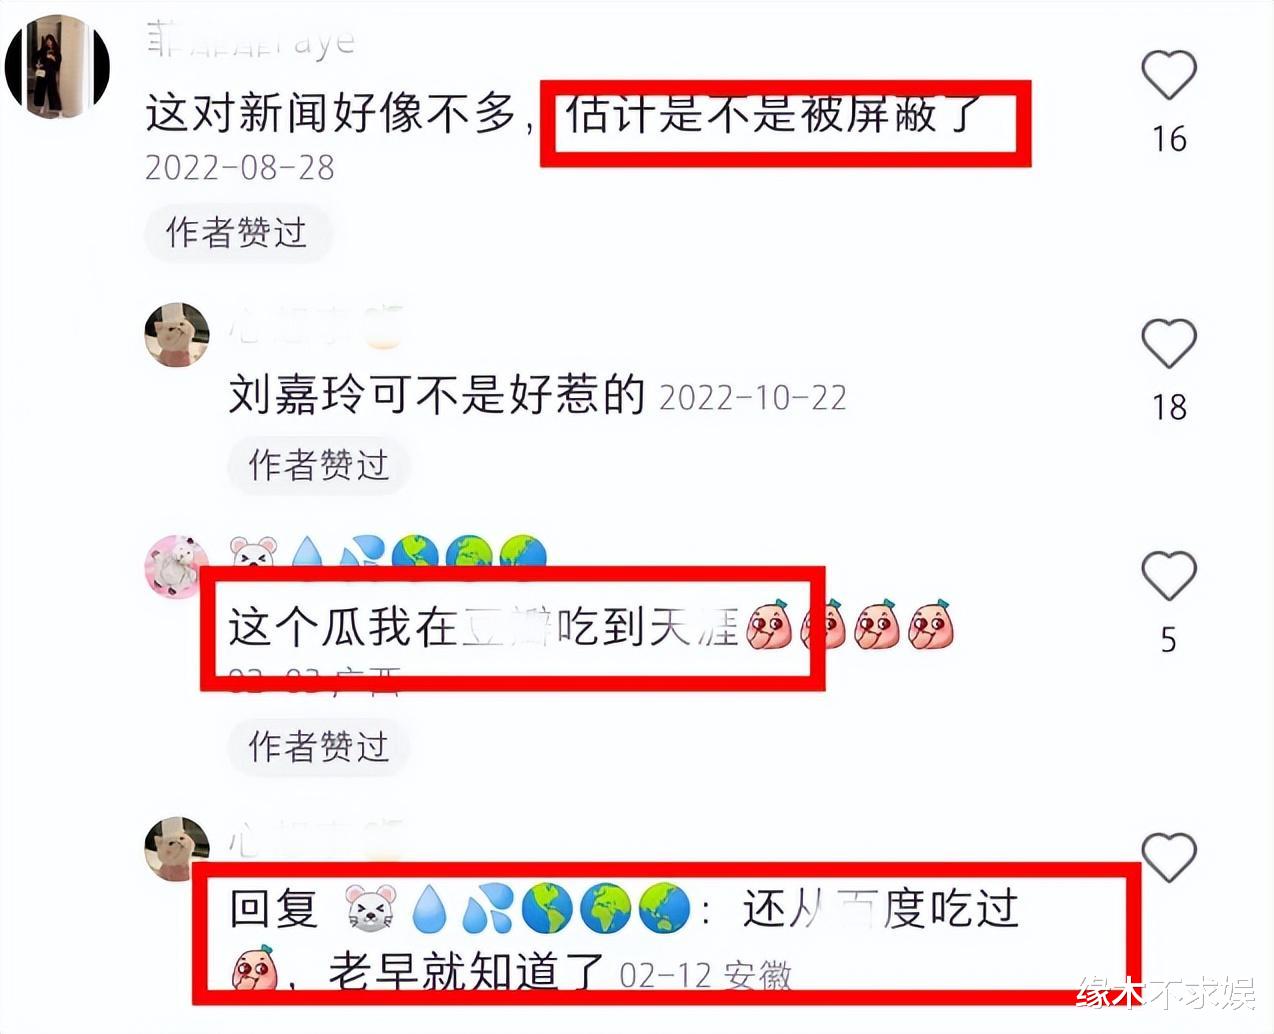Open pink plush toy avatar
1274x1034 pixels.
pyautogui.click(x=177, y=566)
